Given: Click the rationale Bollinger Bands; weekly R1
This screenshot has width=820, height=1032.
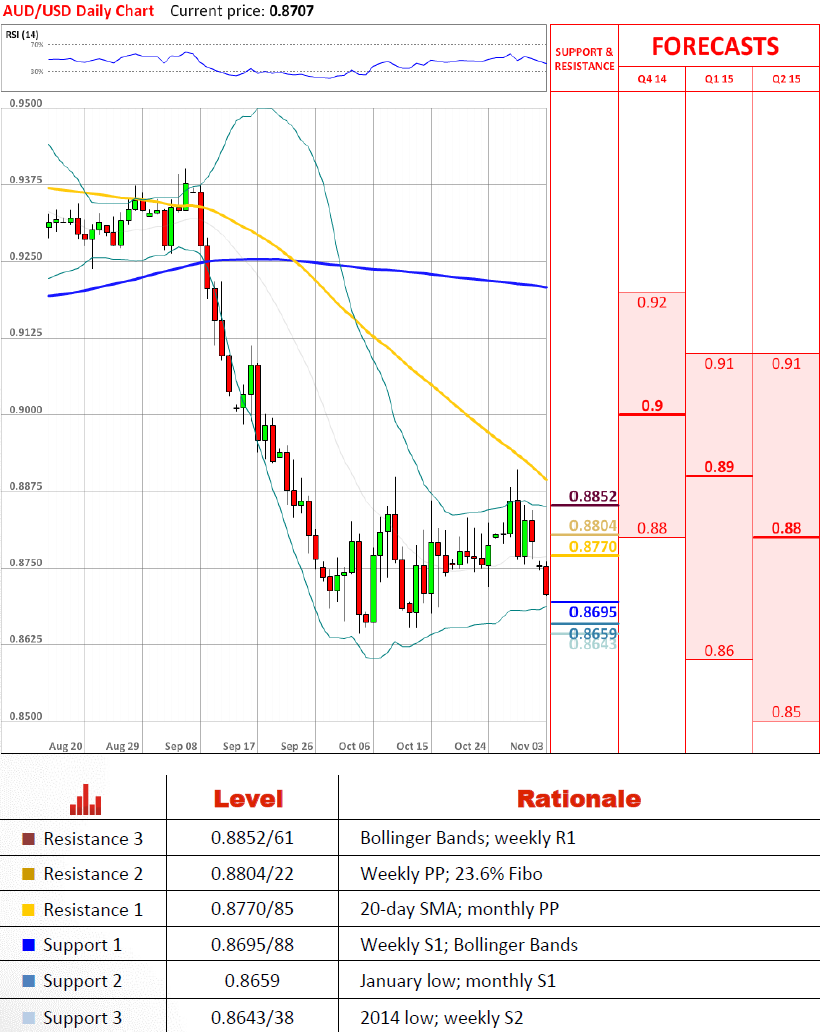Looking at the screenshot, I should 468,838.
